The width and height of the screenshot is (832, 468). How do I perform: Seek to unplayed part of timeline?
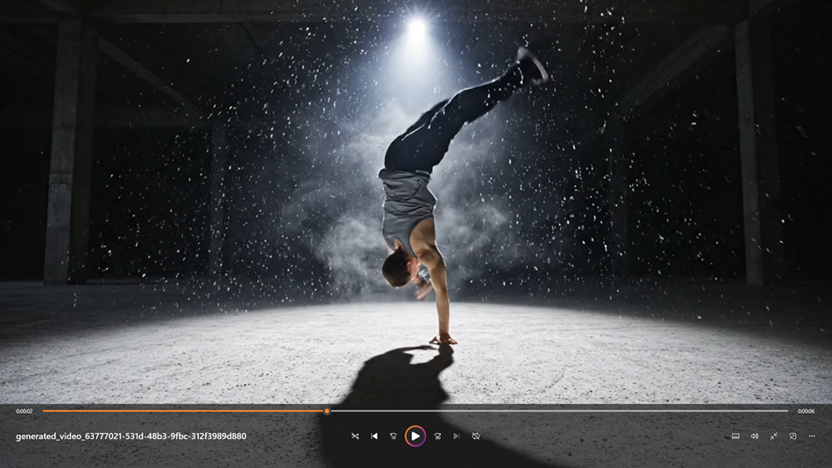(559, 411)
